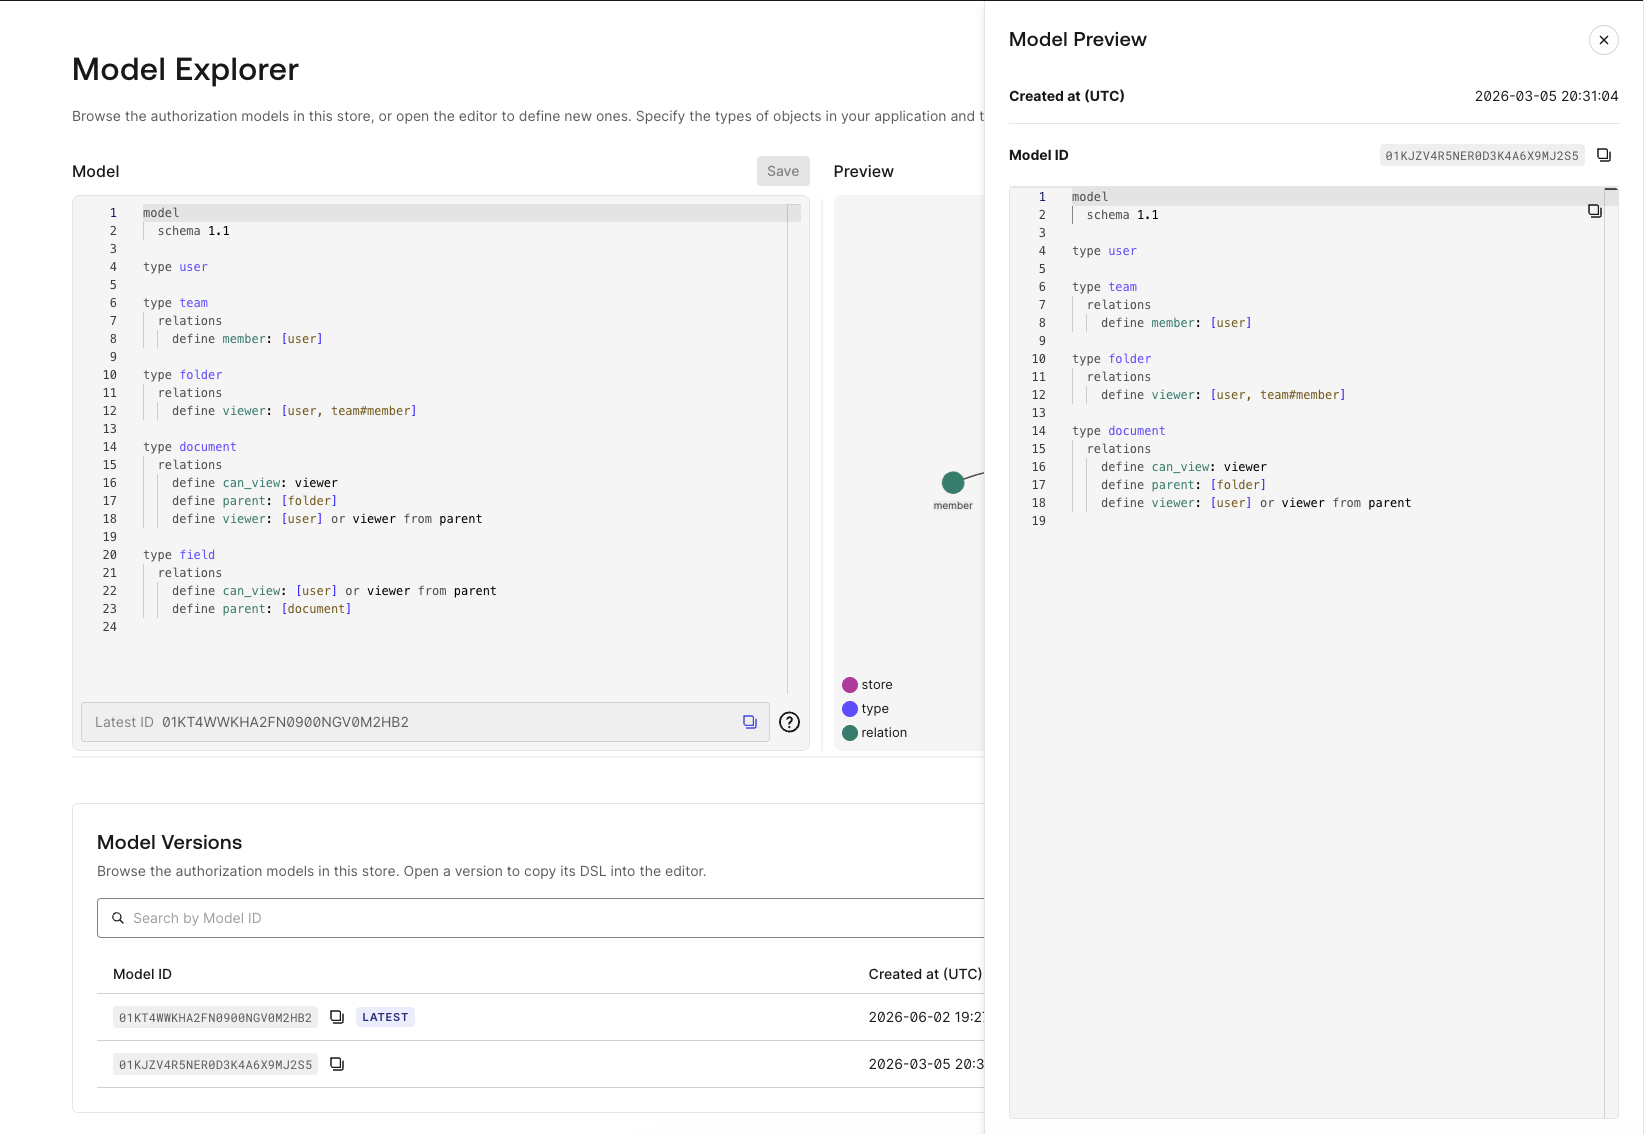Screen dimensions: 1644x1134
Task: Click the Created at (UTC) label in preview
Action: (1066, 96)
